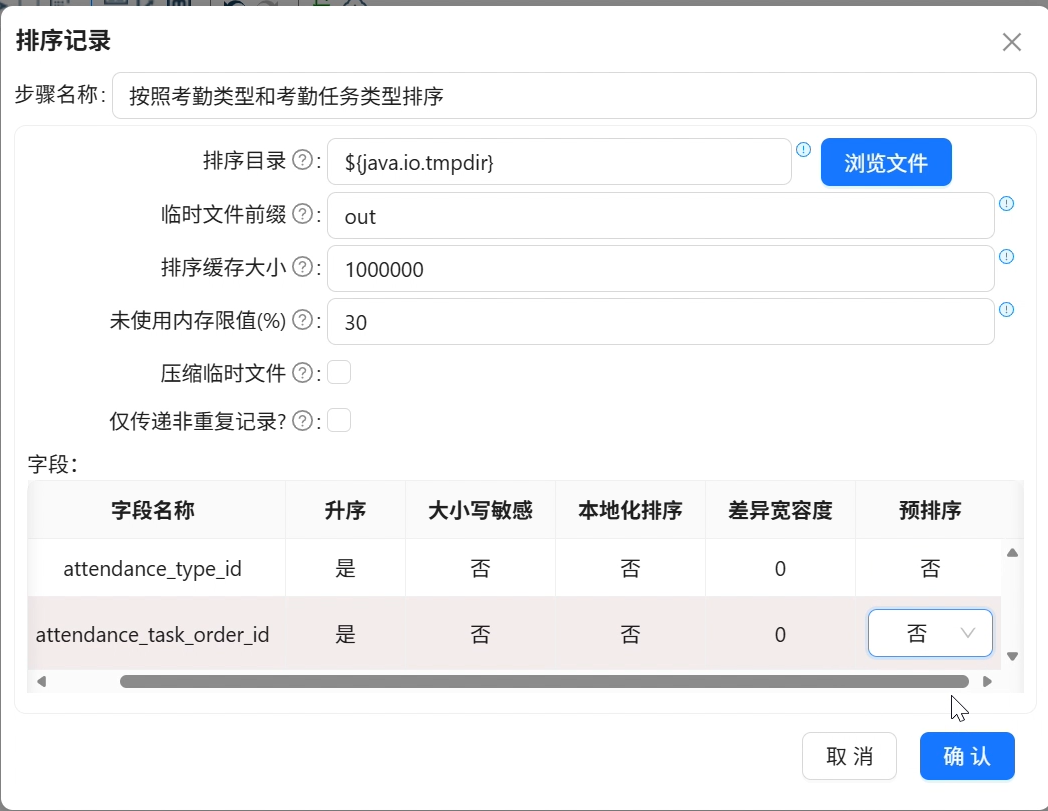
Task: Click the table's horizontal scrollbar thumb
Action: pyautogui.click(x=544, y=681)
